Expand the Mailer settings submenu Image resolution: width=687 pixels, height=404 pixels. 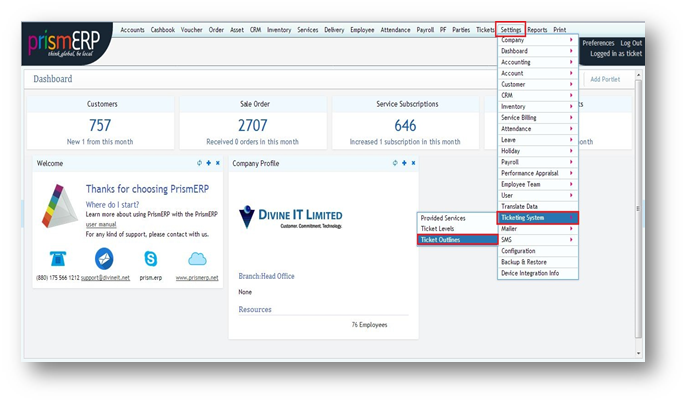pyautogui.click(x=538, y=229)
